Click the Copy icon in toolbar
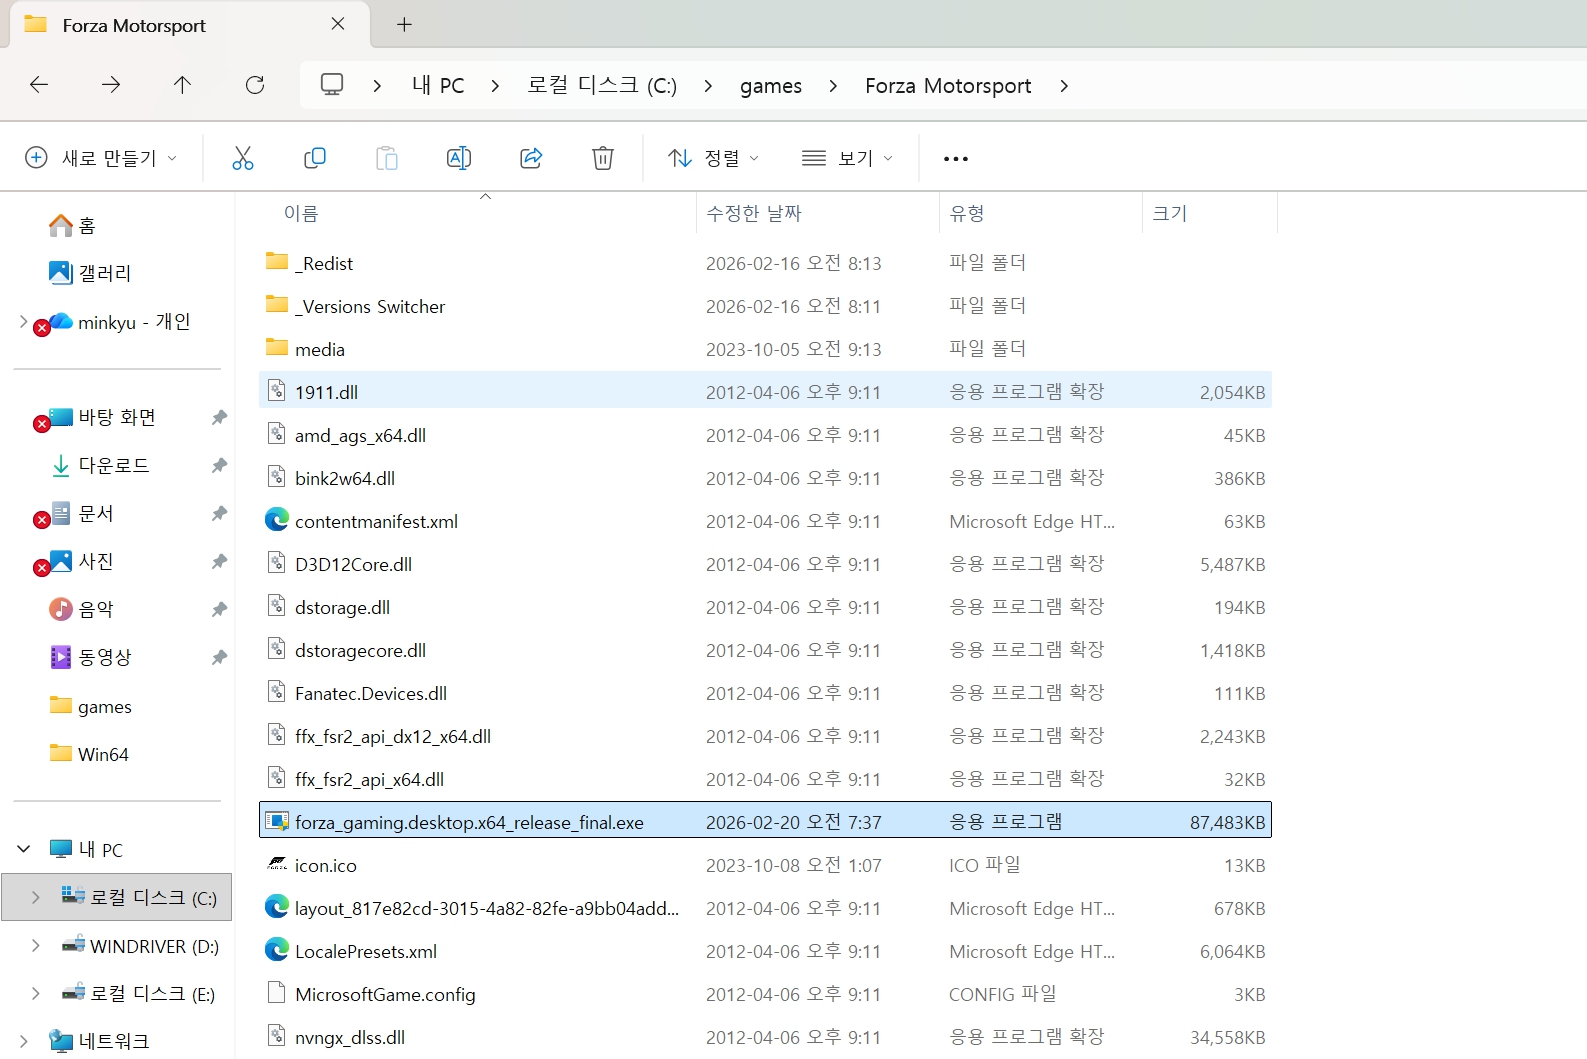Image resolution: width=1587 pixels, height=1059 pixels. 315,158
